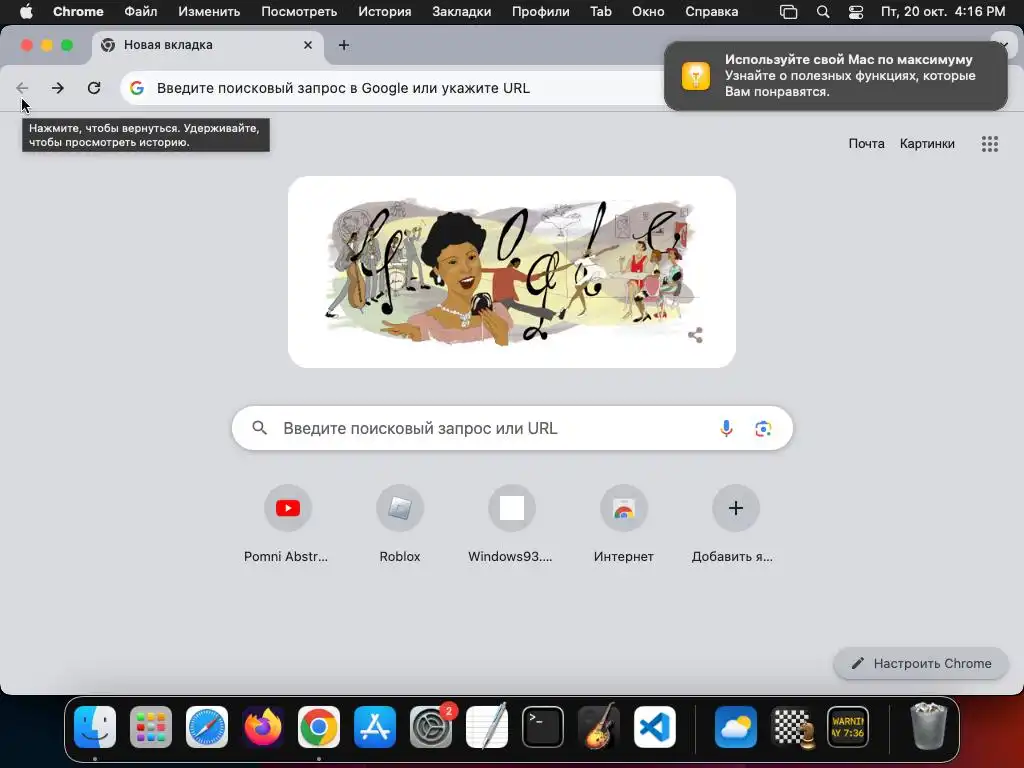The width and height of the screenshot is (1024, 768).
Task: Open a new tab with plus button
Action: pos(344,45)
